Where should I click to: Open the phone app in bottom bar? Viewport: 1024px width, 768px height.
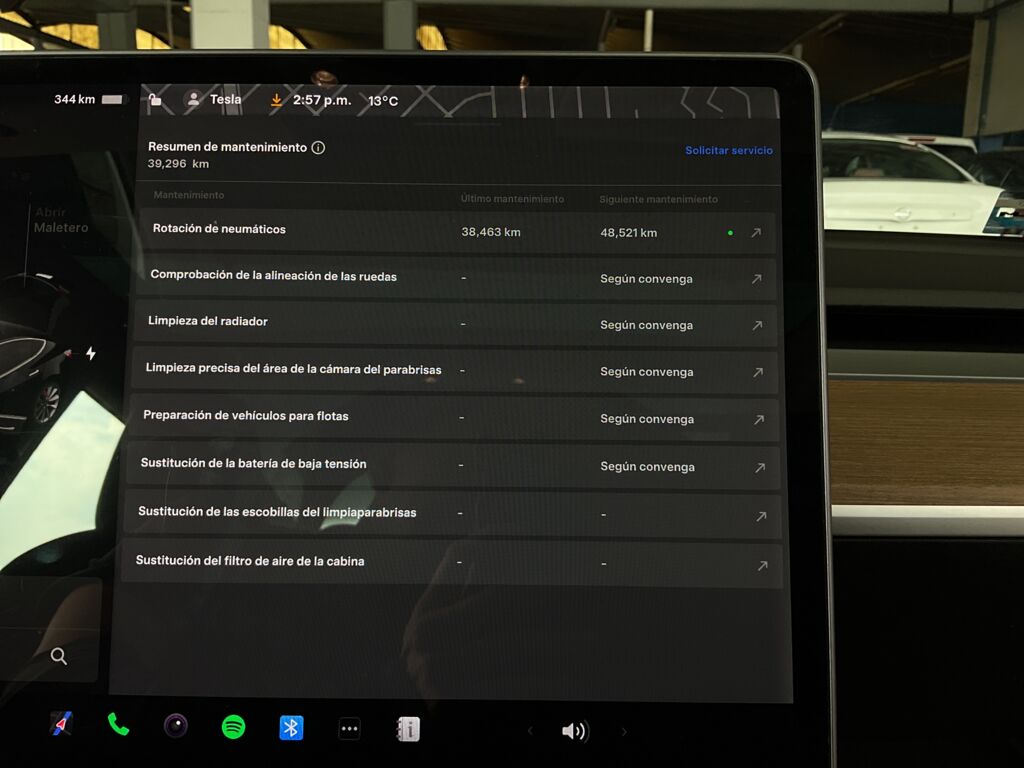click(118, 725)
